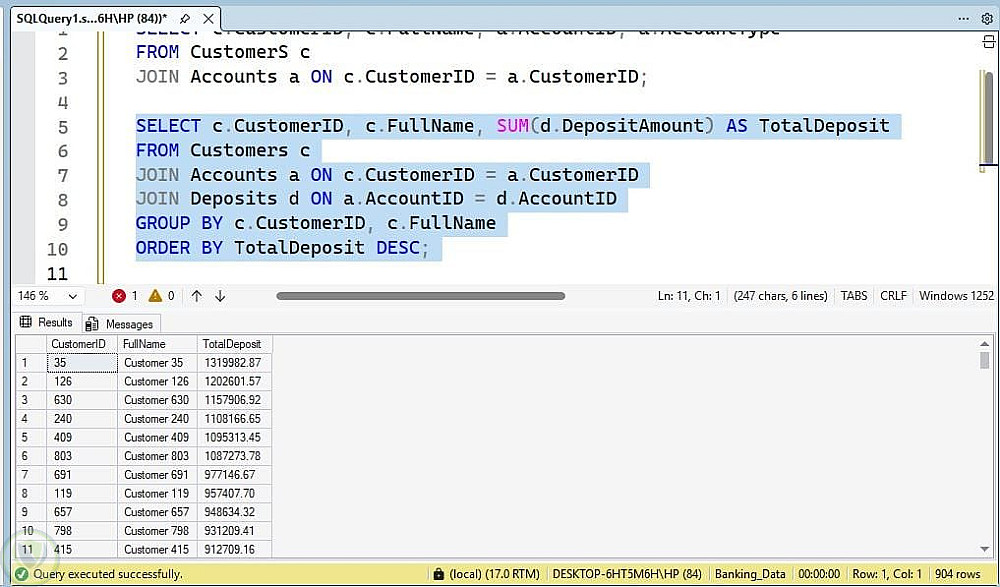Image resolution: width=1000 pixels, height=587 pixels.
Task: Select the SQLQuery1.s...6H\HP (84) tab
Action: coord(92,18)
